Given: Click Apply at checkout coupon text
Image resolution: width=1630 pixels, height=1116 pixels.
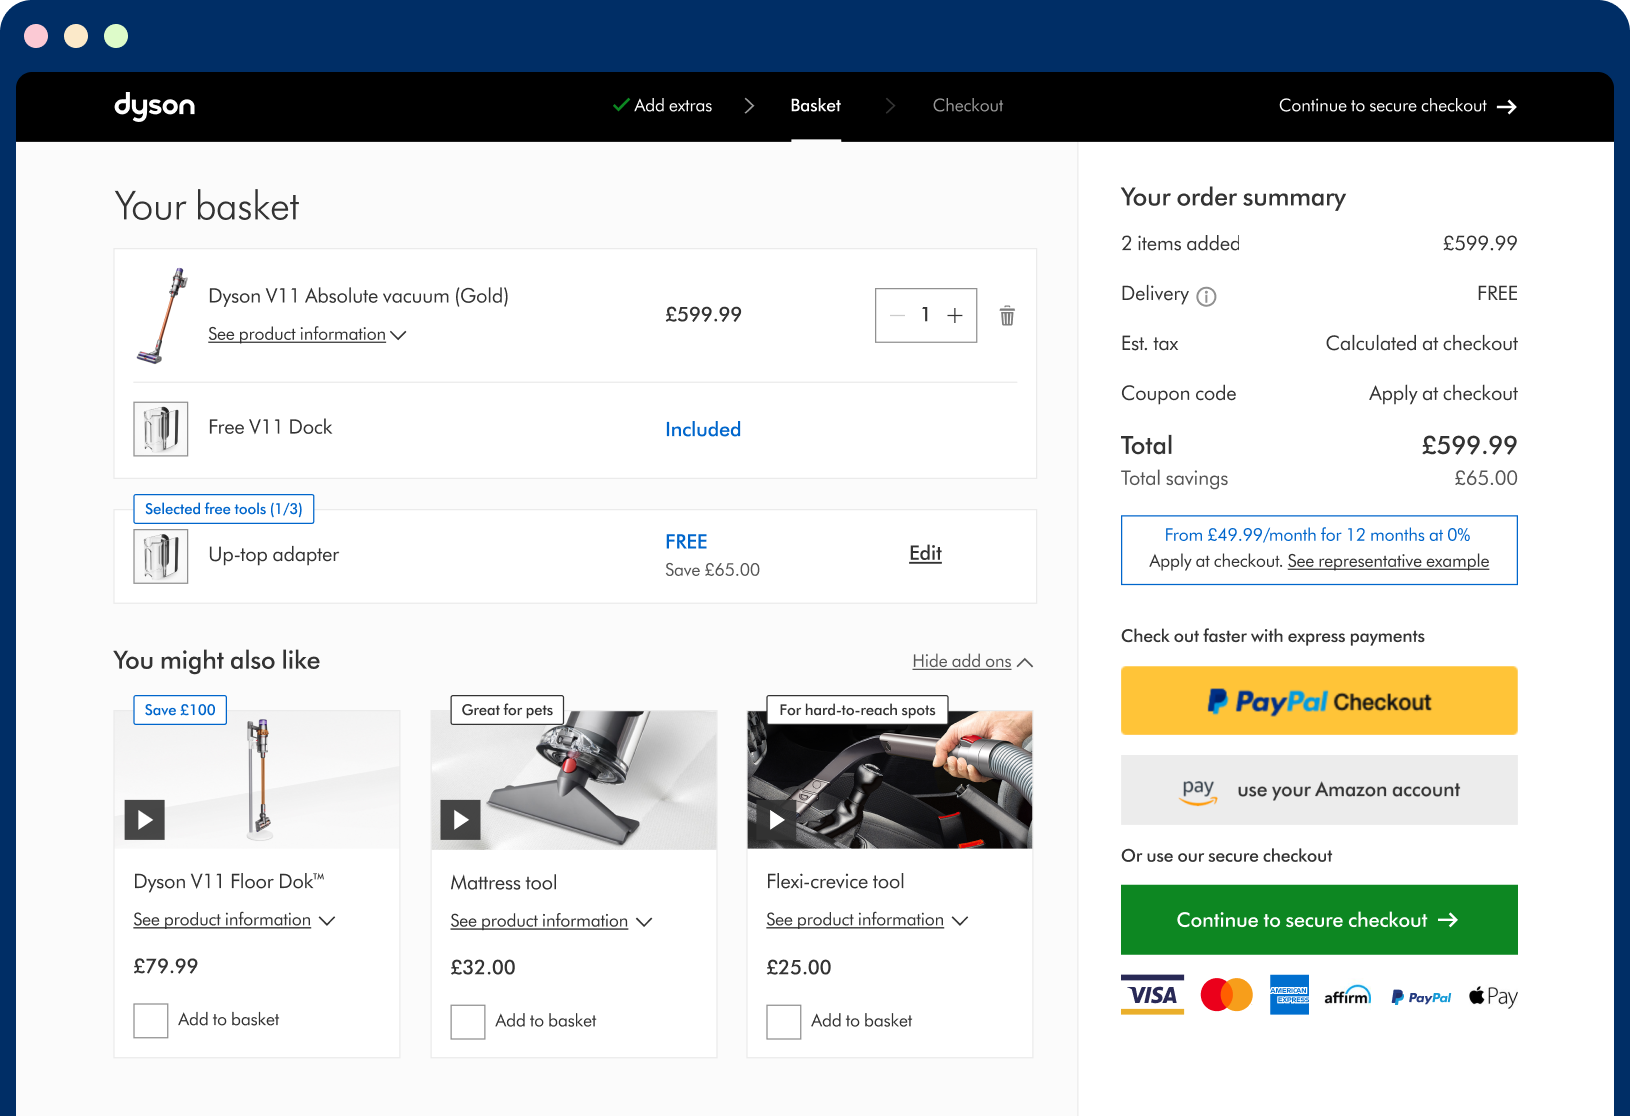Looking at the screenshot, I should pyautogui.click(x=1443, y=394).
